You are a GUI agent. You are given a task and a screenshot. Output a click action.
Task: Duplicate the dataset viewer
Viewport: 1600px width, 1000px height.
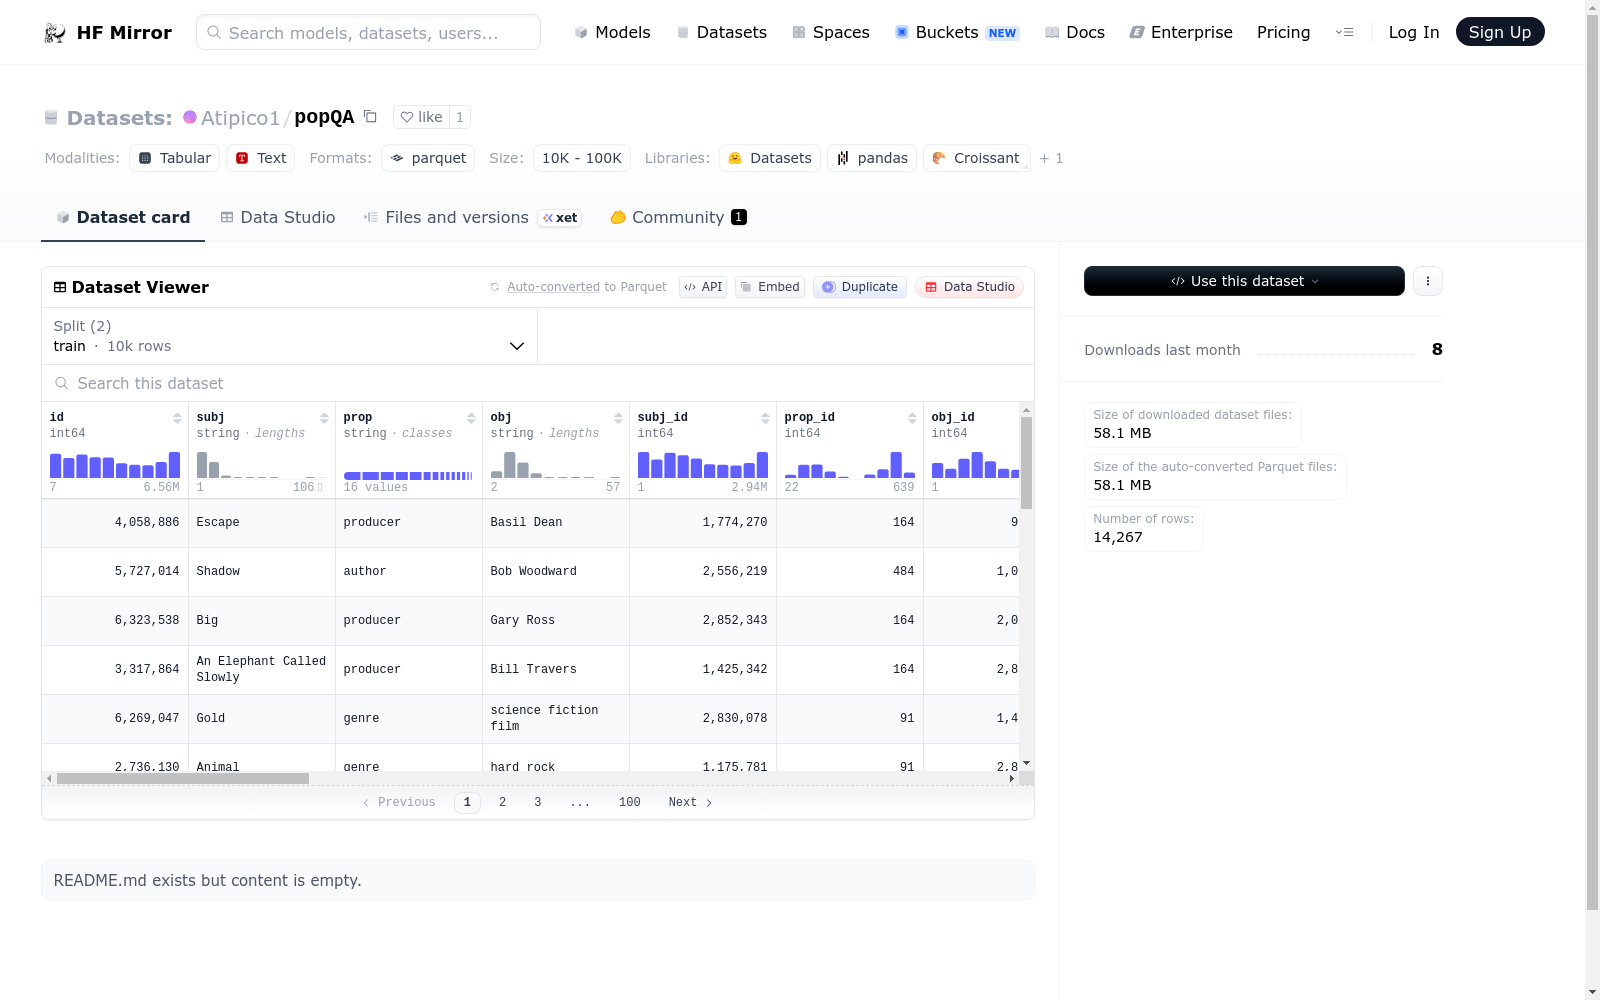tap(860, 287)
